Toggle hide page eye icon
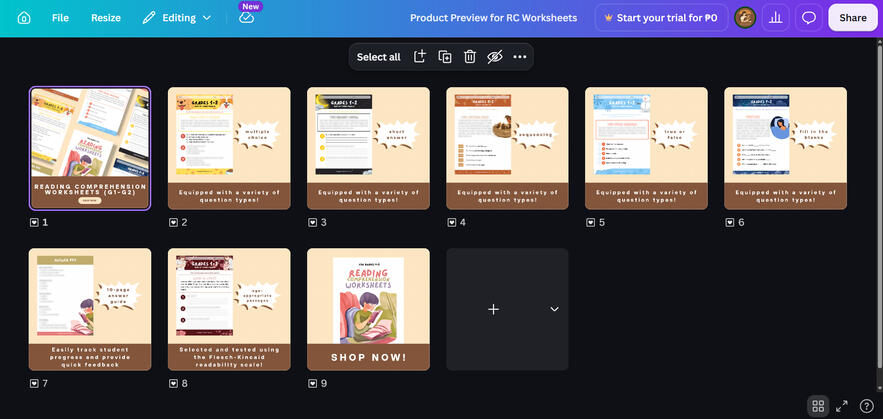The image size is (883, 419). [494, 56]
